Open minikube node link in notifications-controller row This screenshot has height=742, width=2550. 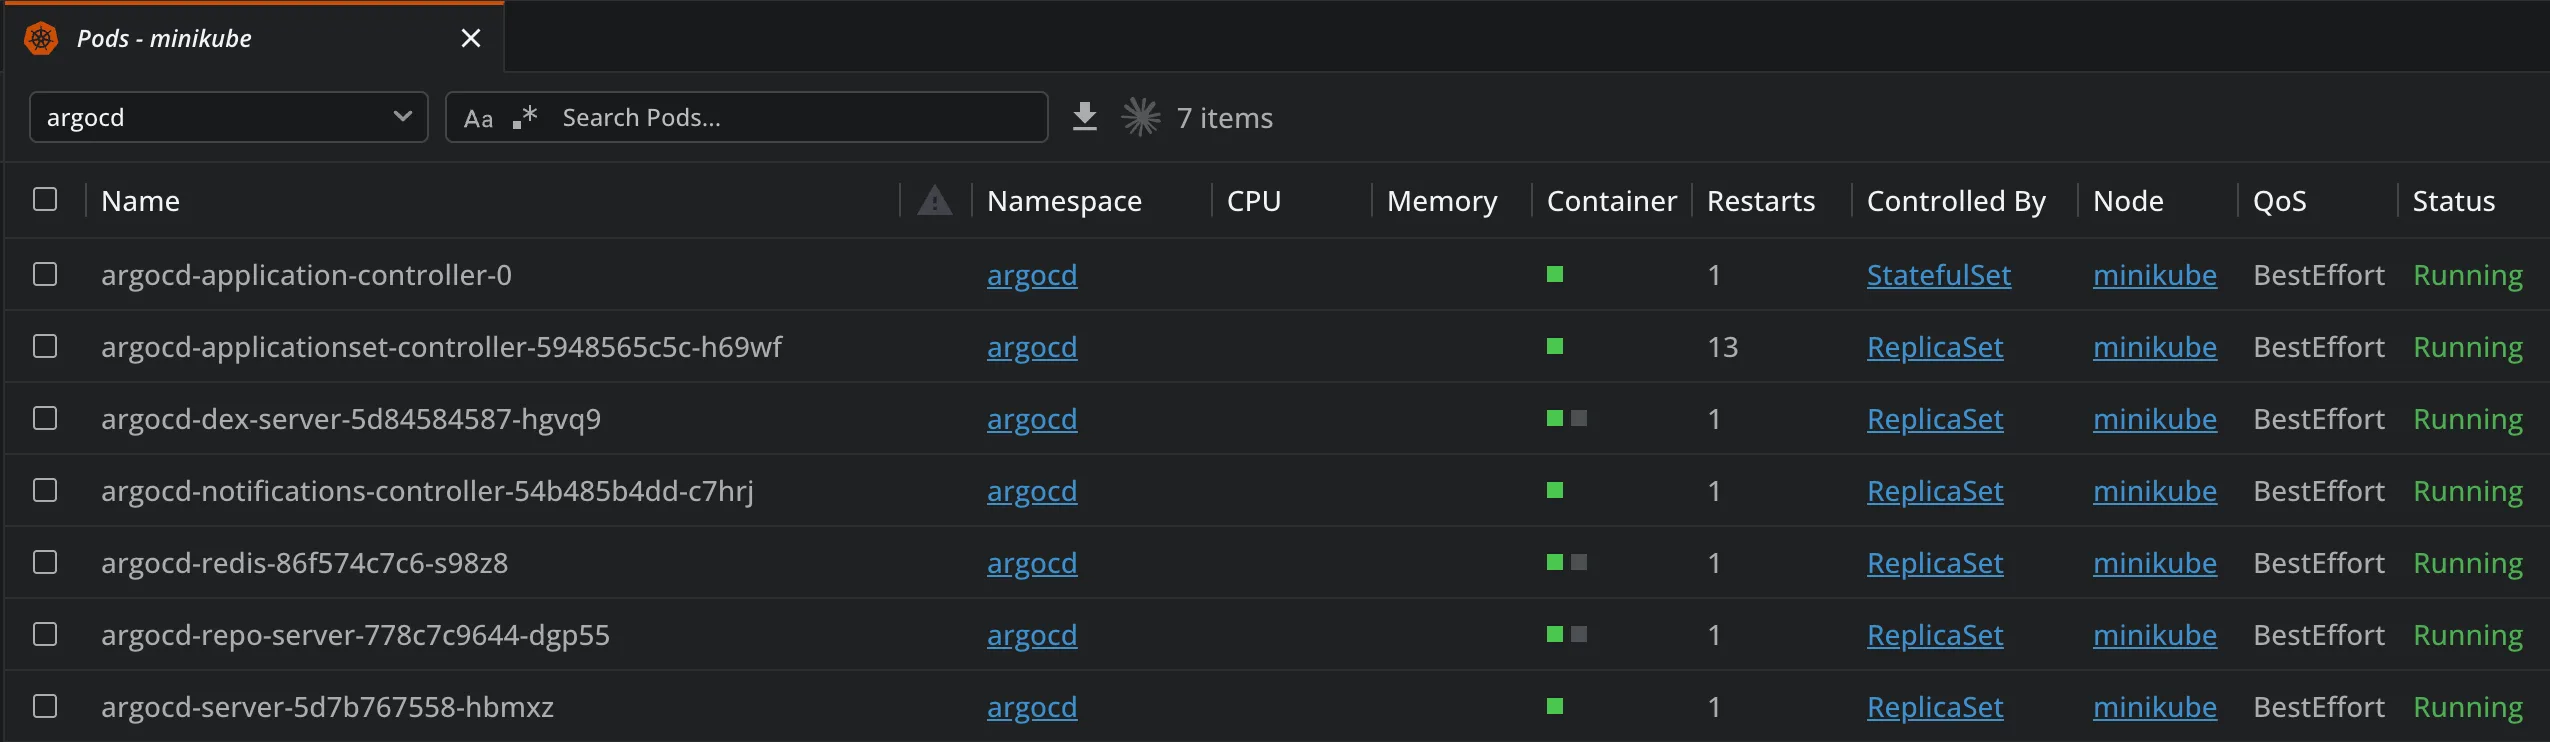pos(2155,491)
